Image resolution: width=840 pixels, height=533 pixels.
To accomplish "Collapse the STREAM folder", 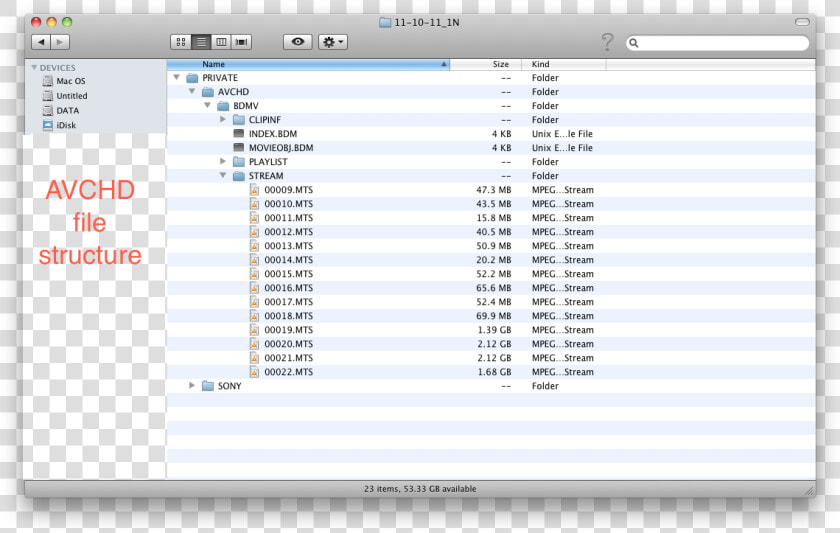I will 223,176.
